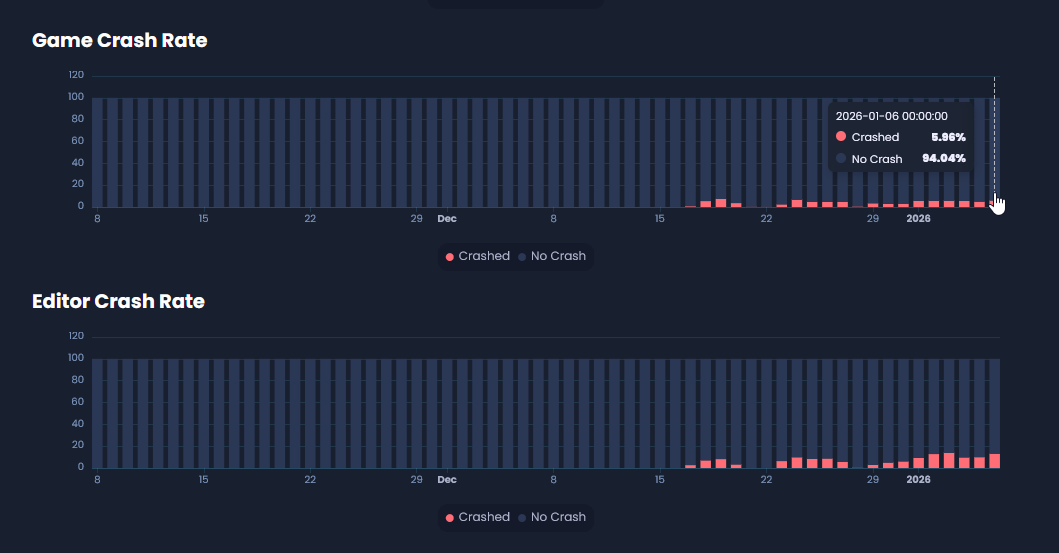Click red Crashed legend dot under Game chart
This screenshot has height=553, width=1059.
pos(450,257)
